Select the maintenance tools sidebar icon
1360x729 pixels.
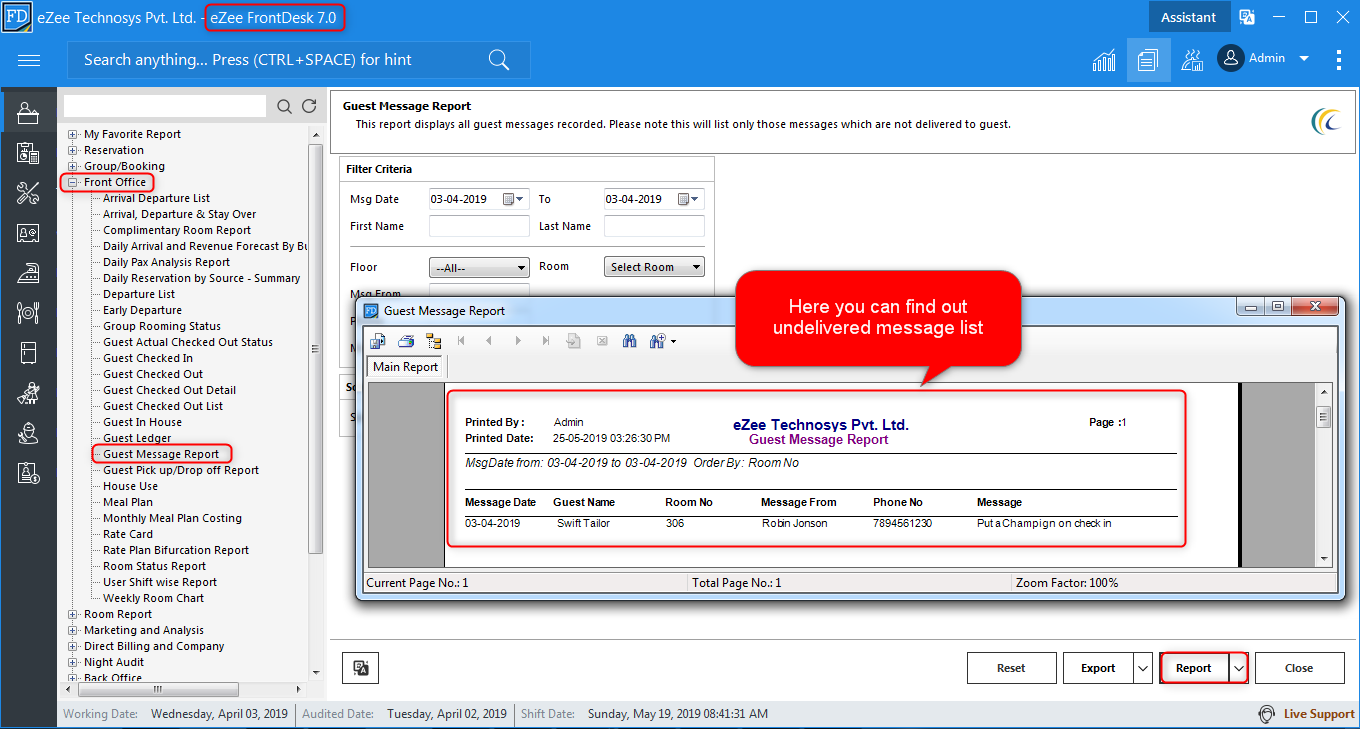pos(28,193)
